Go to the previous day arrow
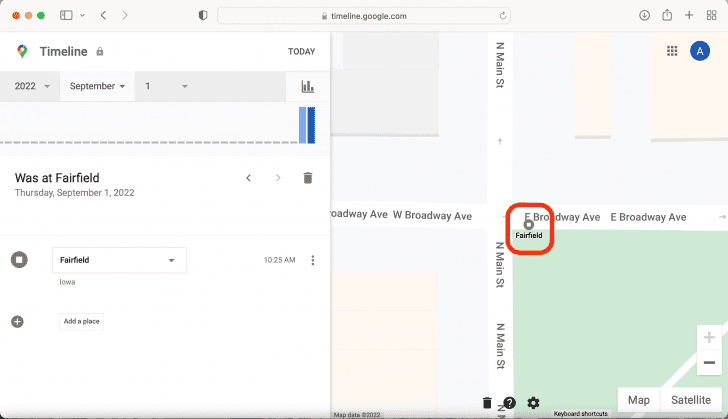Image resolution: width=728 pixels, height=419 pixels. click(249, 178)
